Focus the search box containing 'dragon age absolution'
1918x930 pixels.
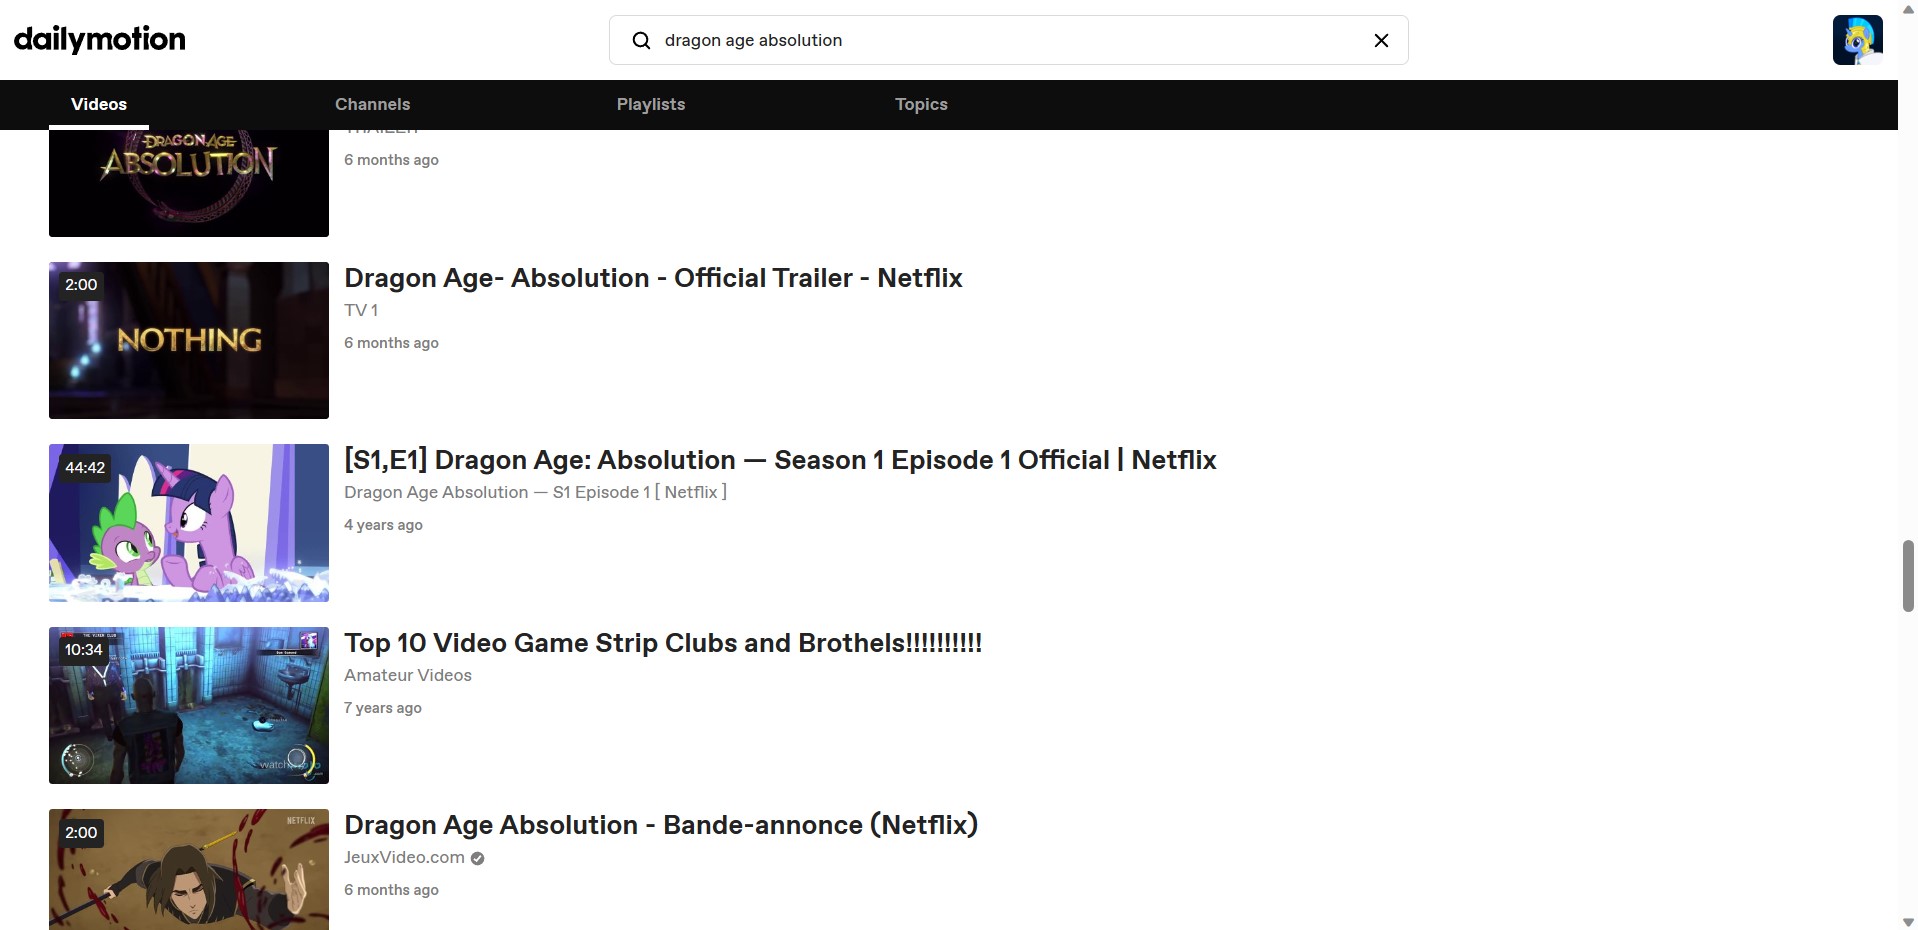(x=1008, y=40)
